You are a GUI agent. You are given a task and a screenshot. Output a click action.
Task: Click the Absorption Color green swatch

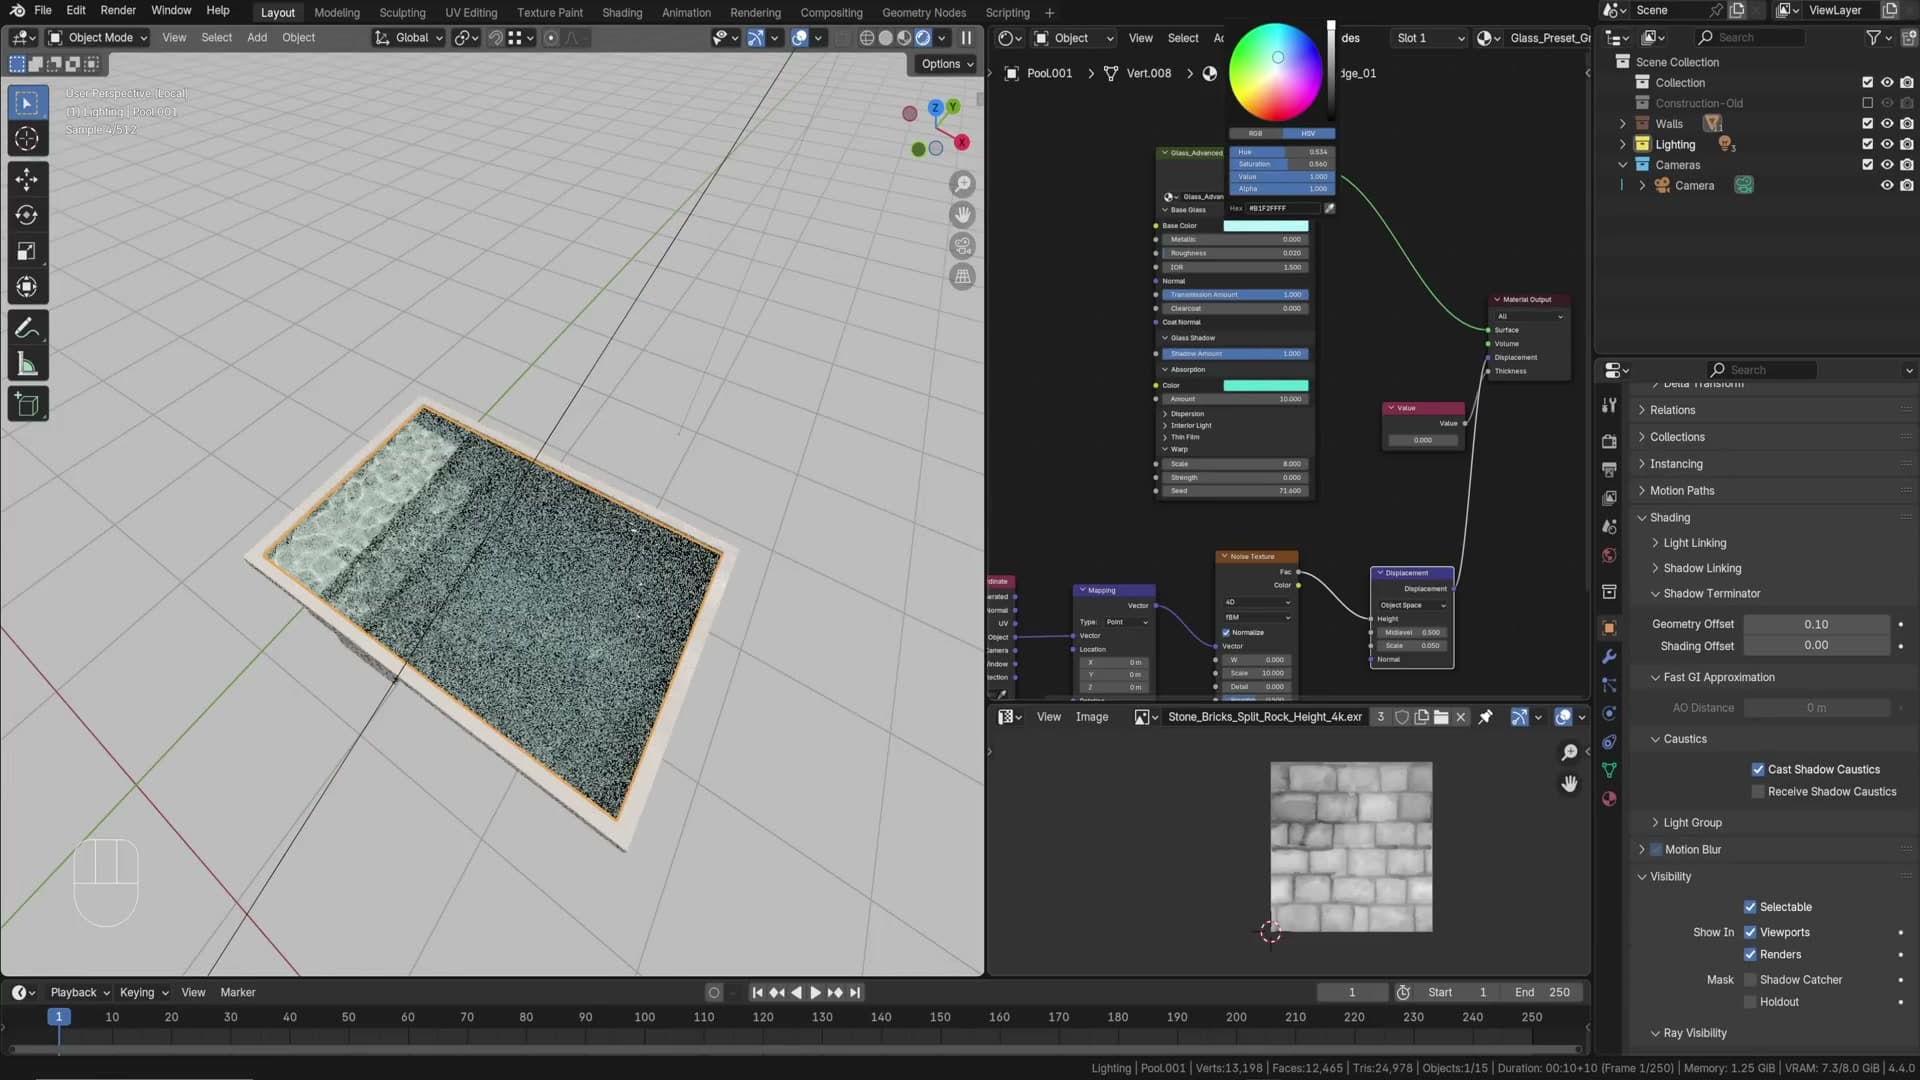pyautogui.click(x=1265, y=385)
